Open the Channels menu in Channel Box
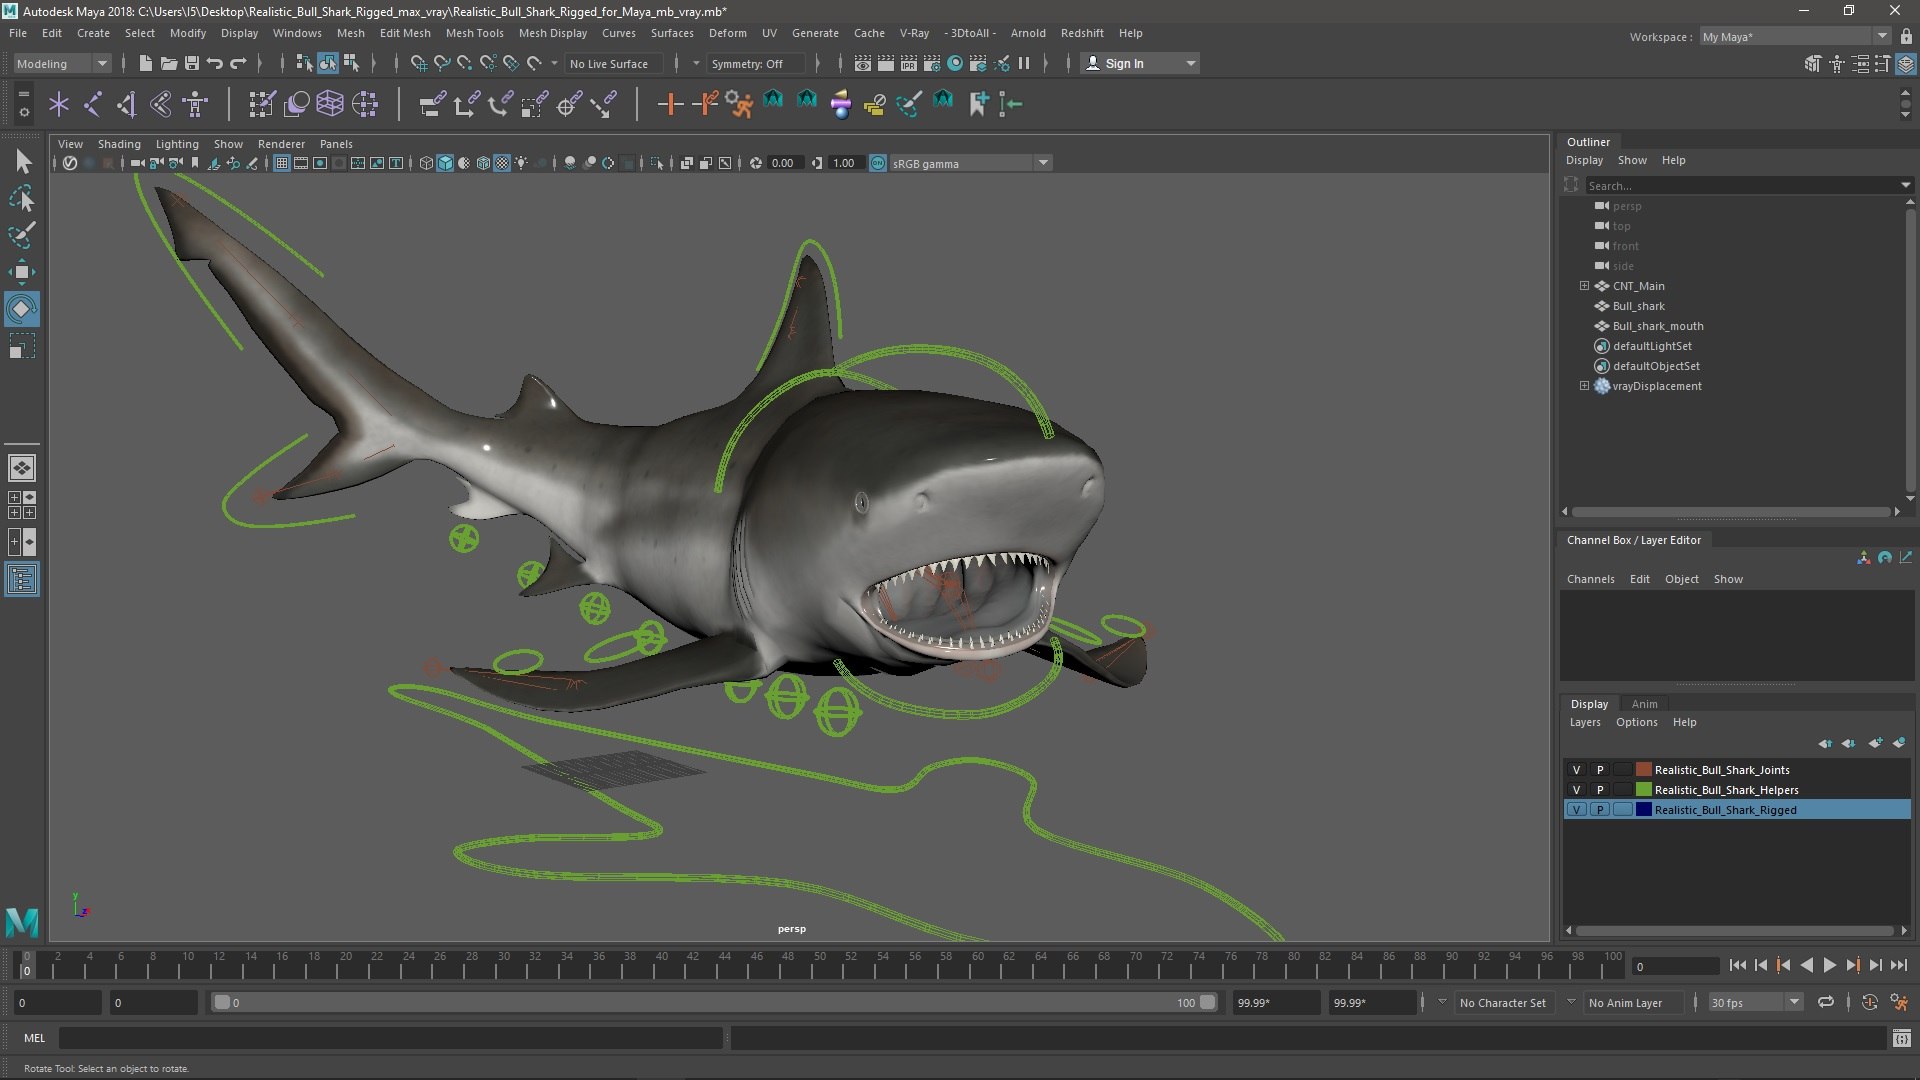Screen dimensions: 1920x1080 (x=1590, y=579)
